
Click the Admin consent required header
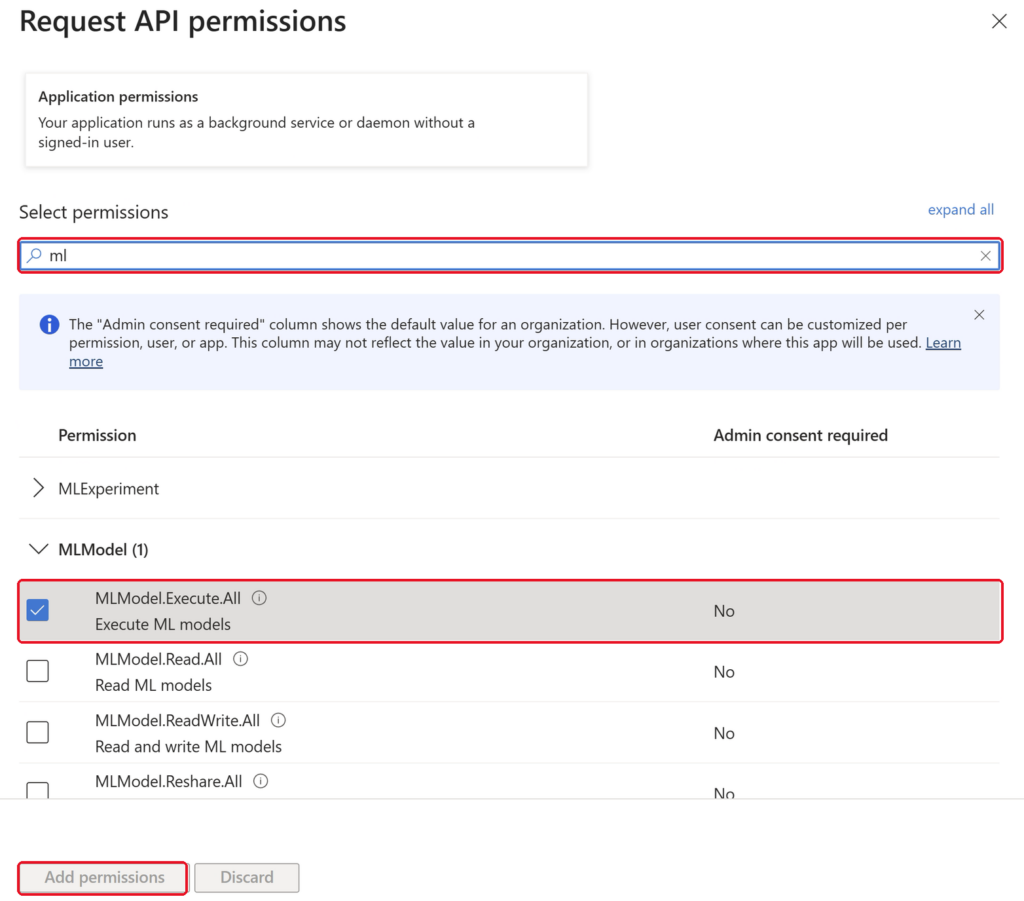point(800,435)
